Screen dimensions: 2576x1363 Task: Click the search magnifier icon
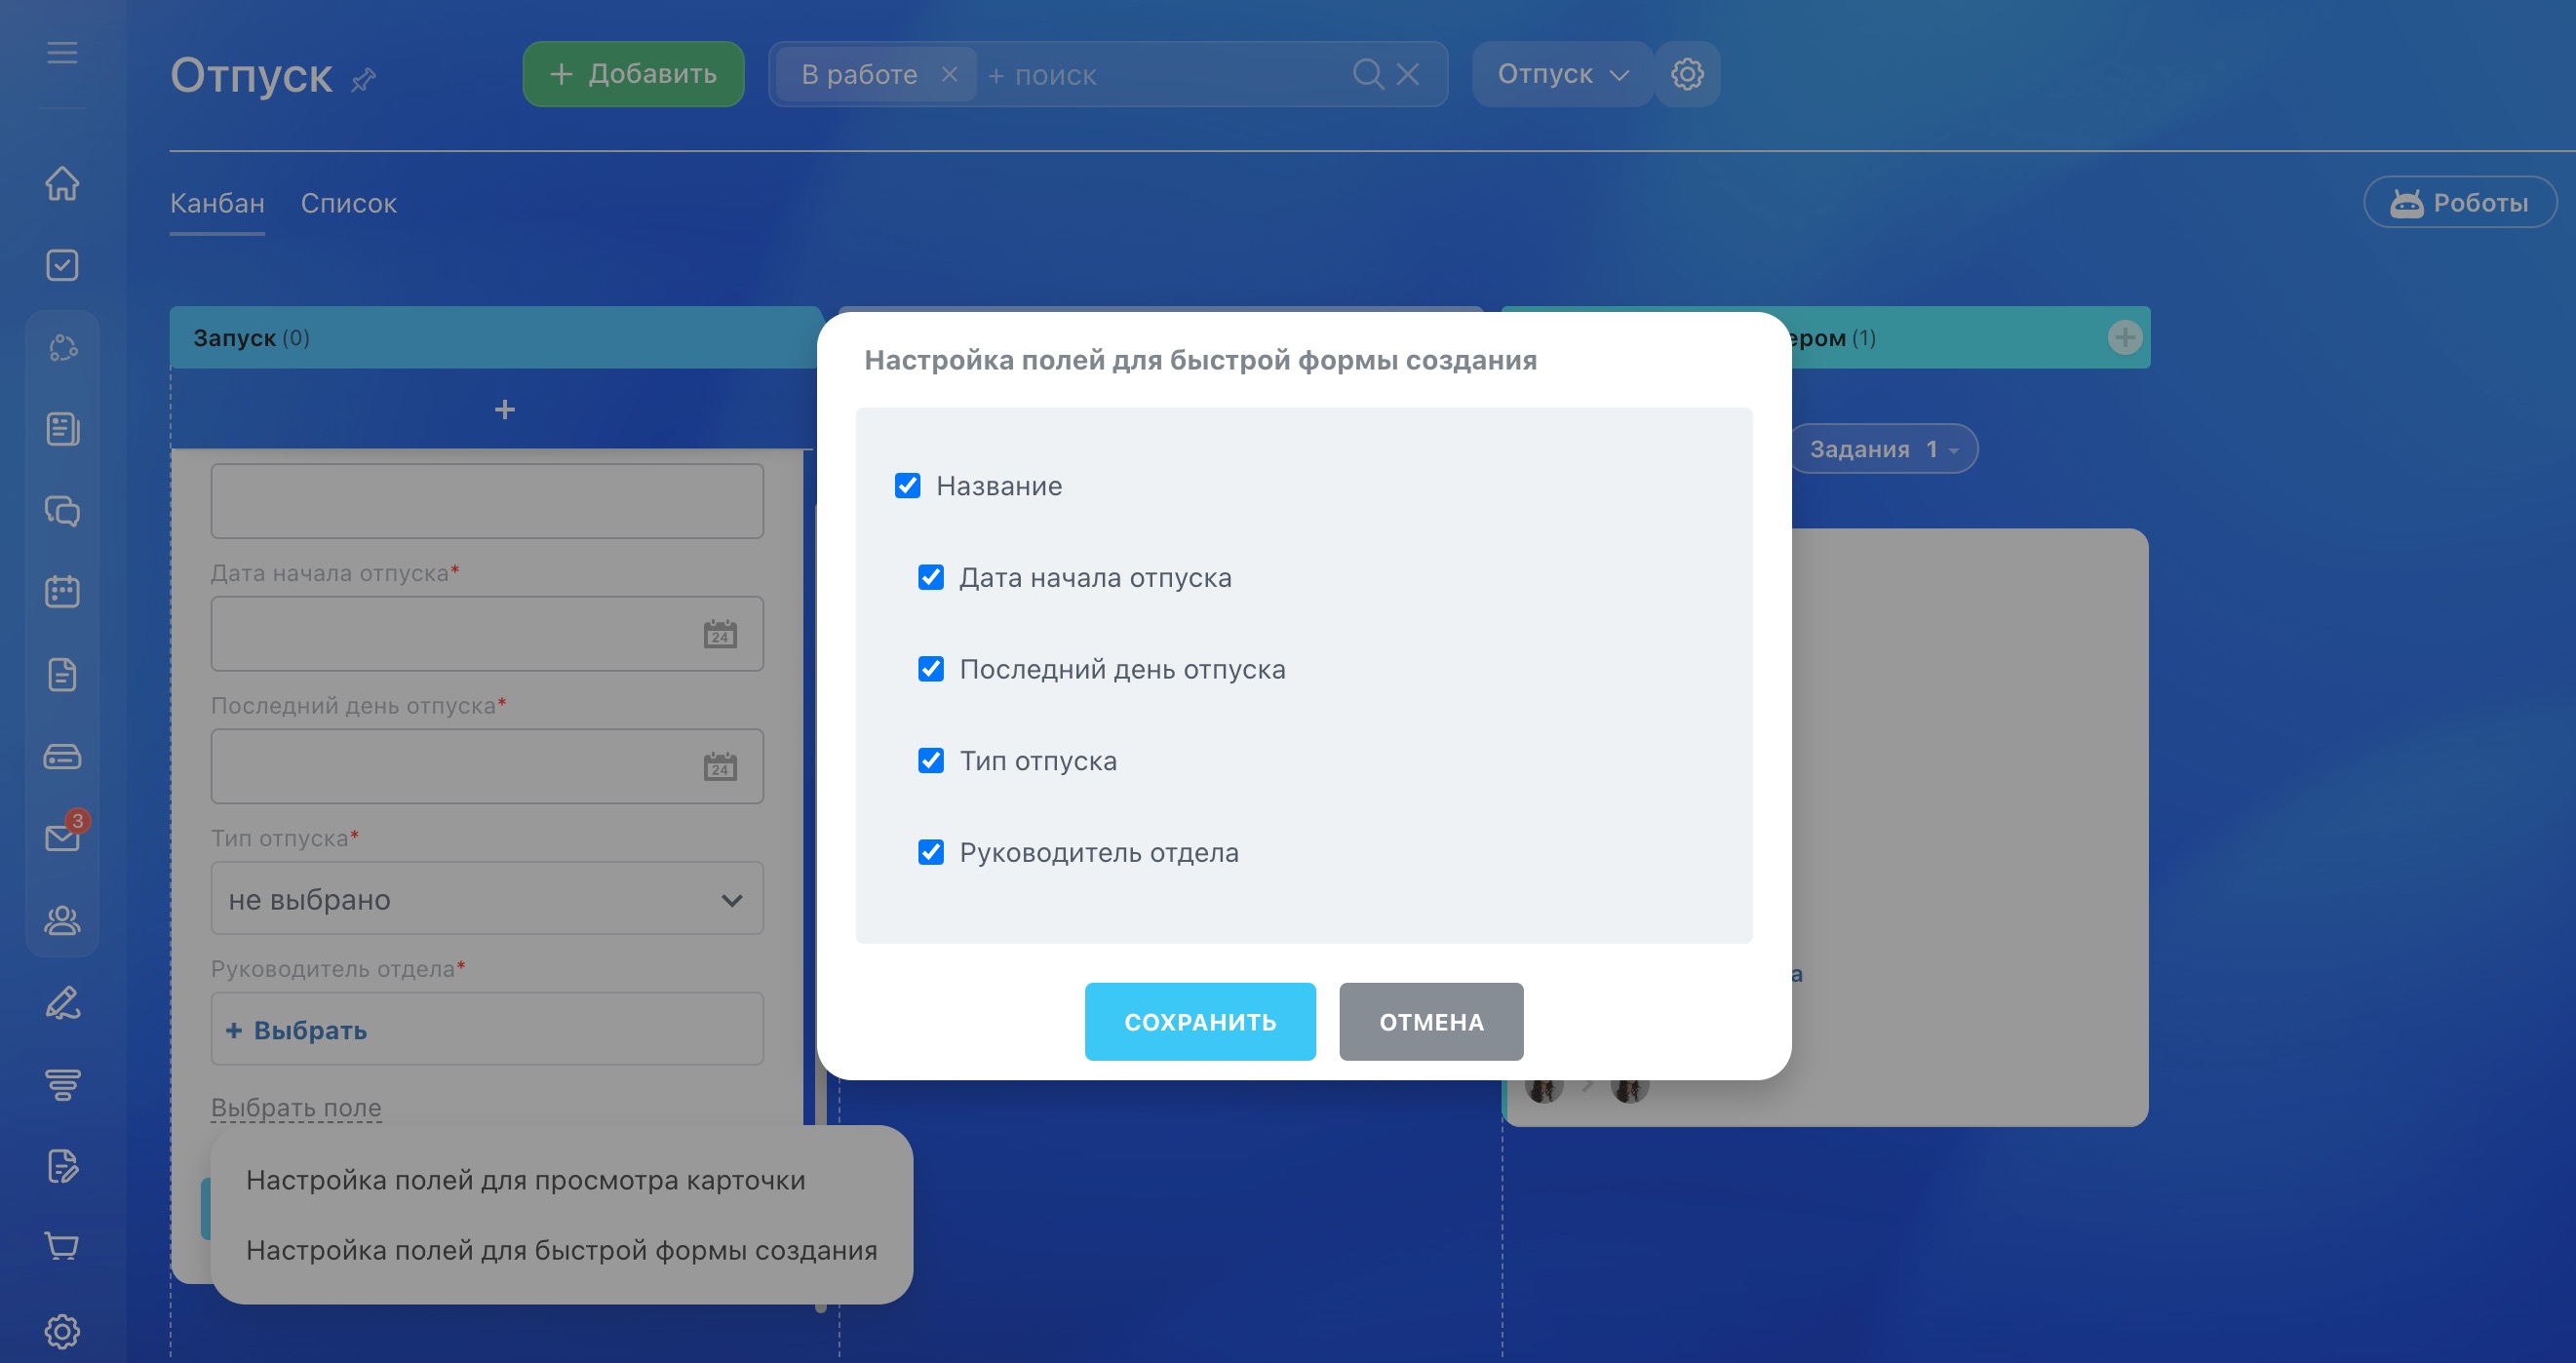pos(1367,74)
